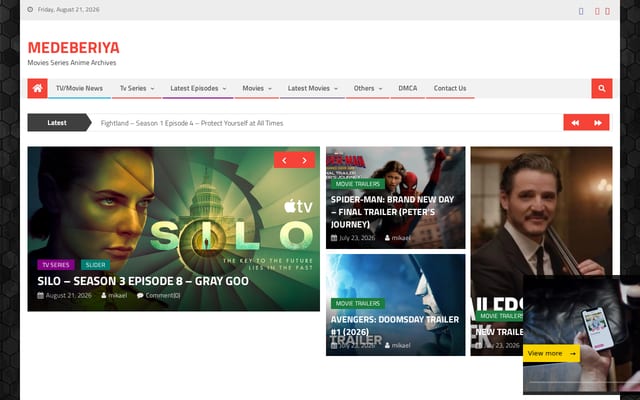
Task: Expand the Latest Episodes menu
Action: tap(198, 88)
